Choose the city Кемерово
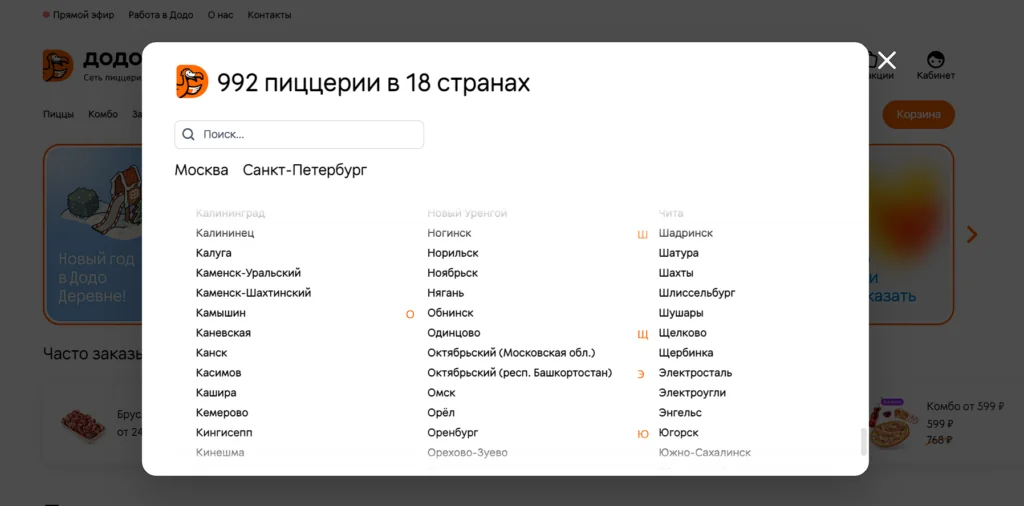This screenshot has width=1024, height=506. click(222, 413)
